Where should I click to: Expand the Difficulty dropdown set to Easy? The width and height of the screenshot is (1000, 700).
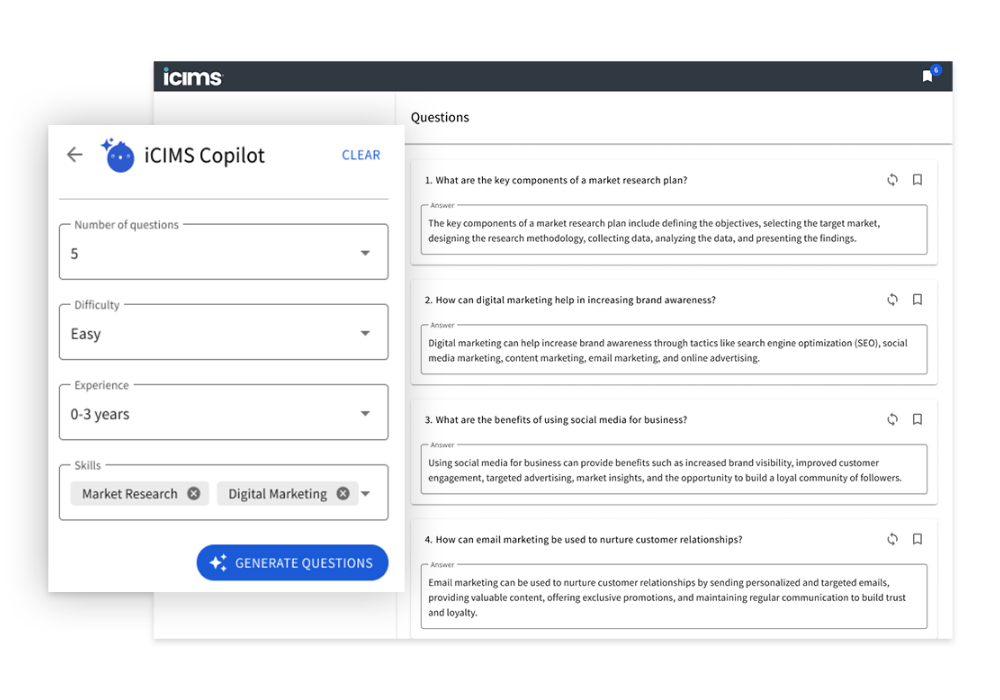pos(365,334)
